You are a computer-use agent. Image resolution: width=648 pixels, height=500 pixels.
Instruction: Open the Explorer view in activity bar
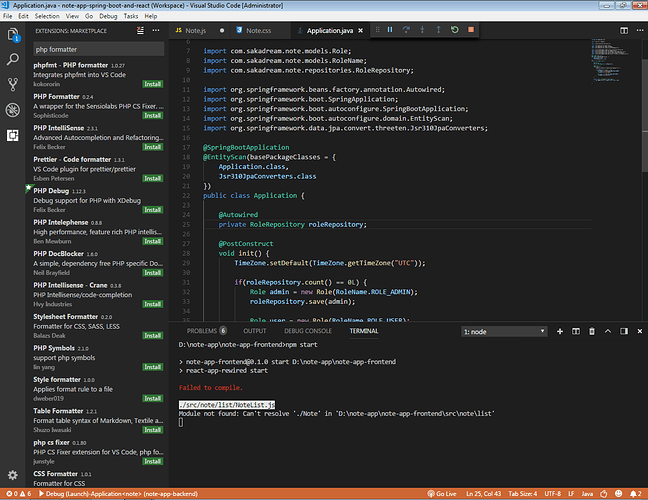tap(13, 35)
